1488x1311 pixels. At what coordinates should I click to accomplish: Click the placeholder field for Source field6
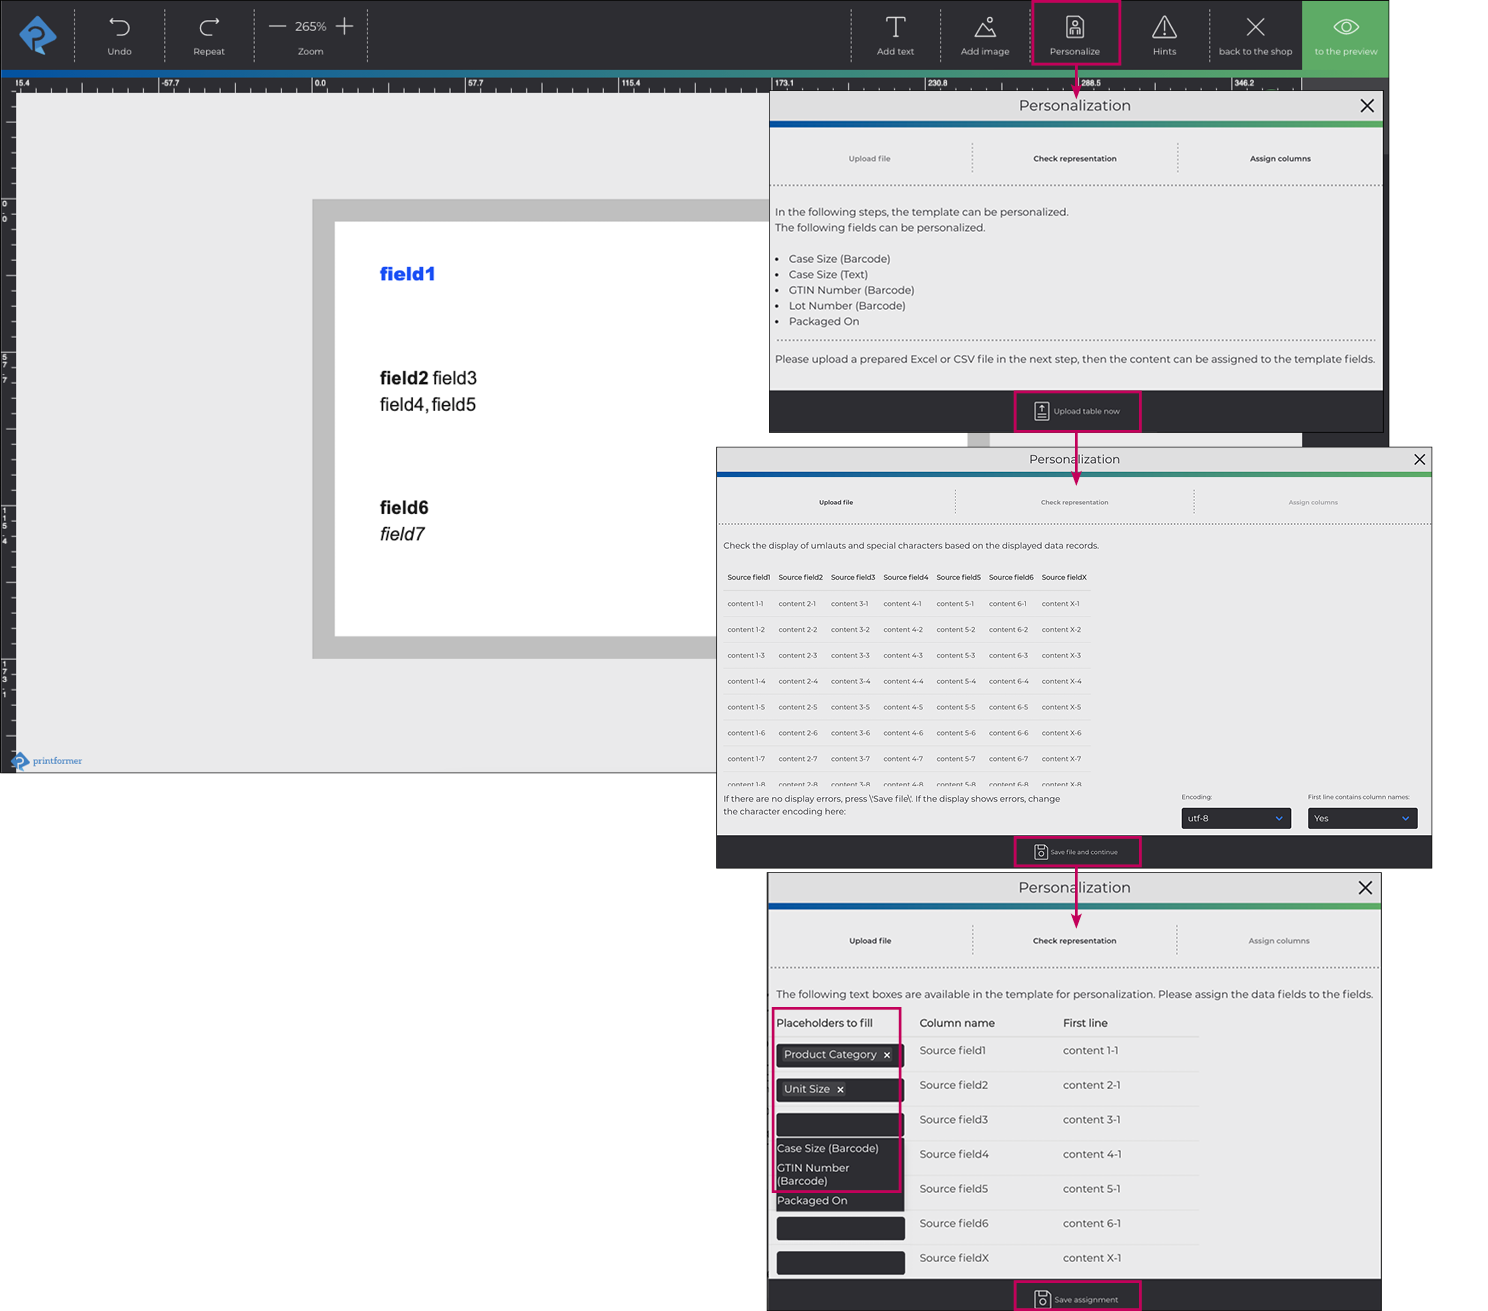point(840,1228)
